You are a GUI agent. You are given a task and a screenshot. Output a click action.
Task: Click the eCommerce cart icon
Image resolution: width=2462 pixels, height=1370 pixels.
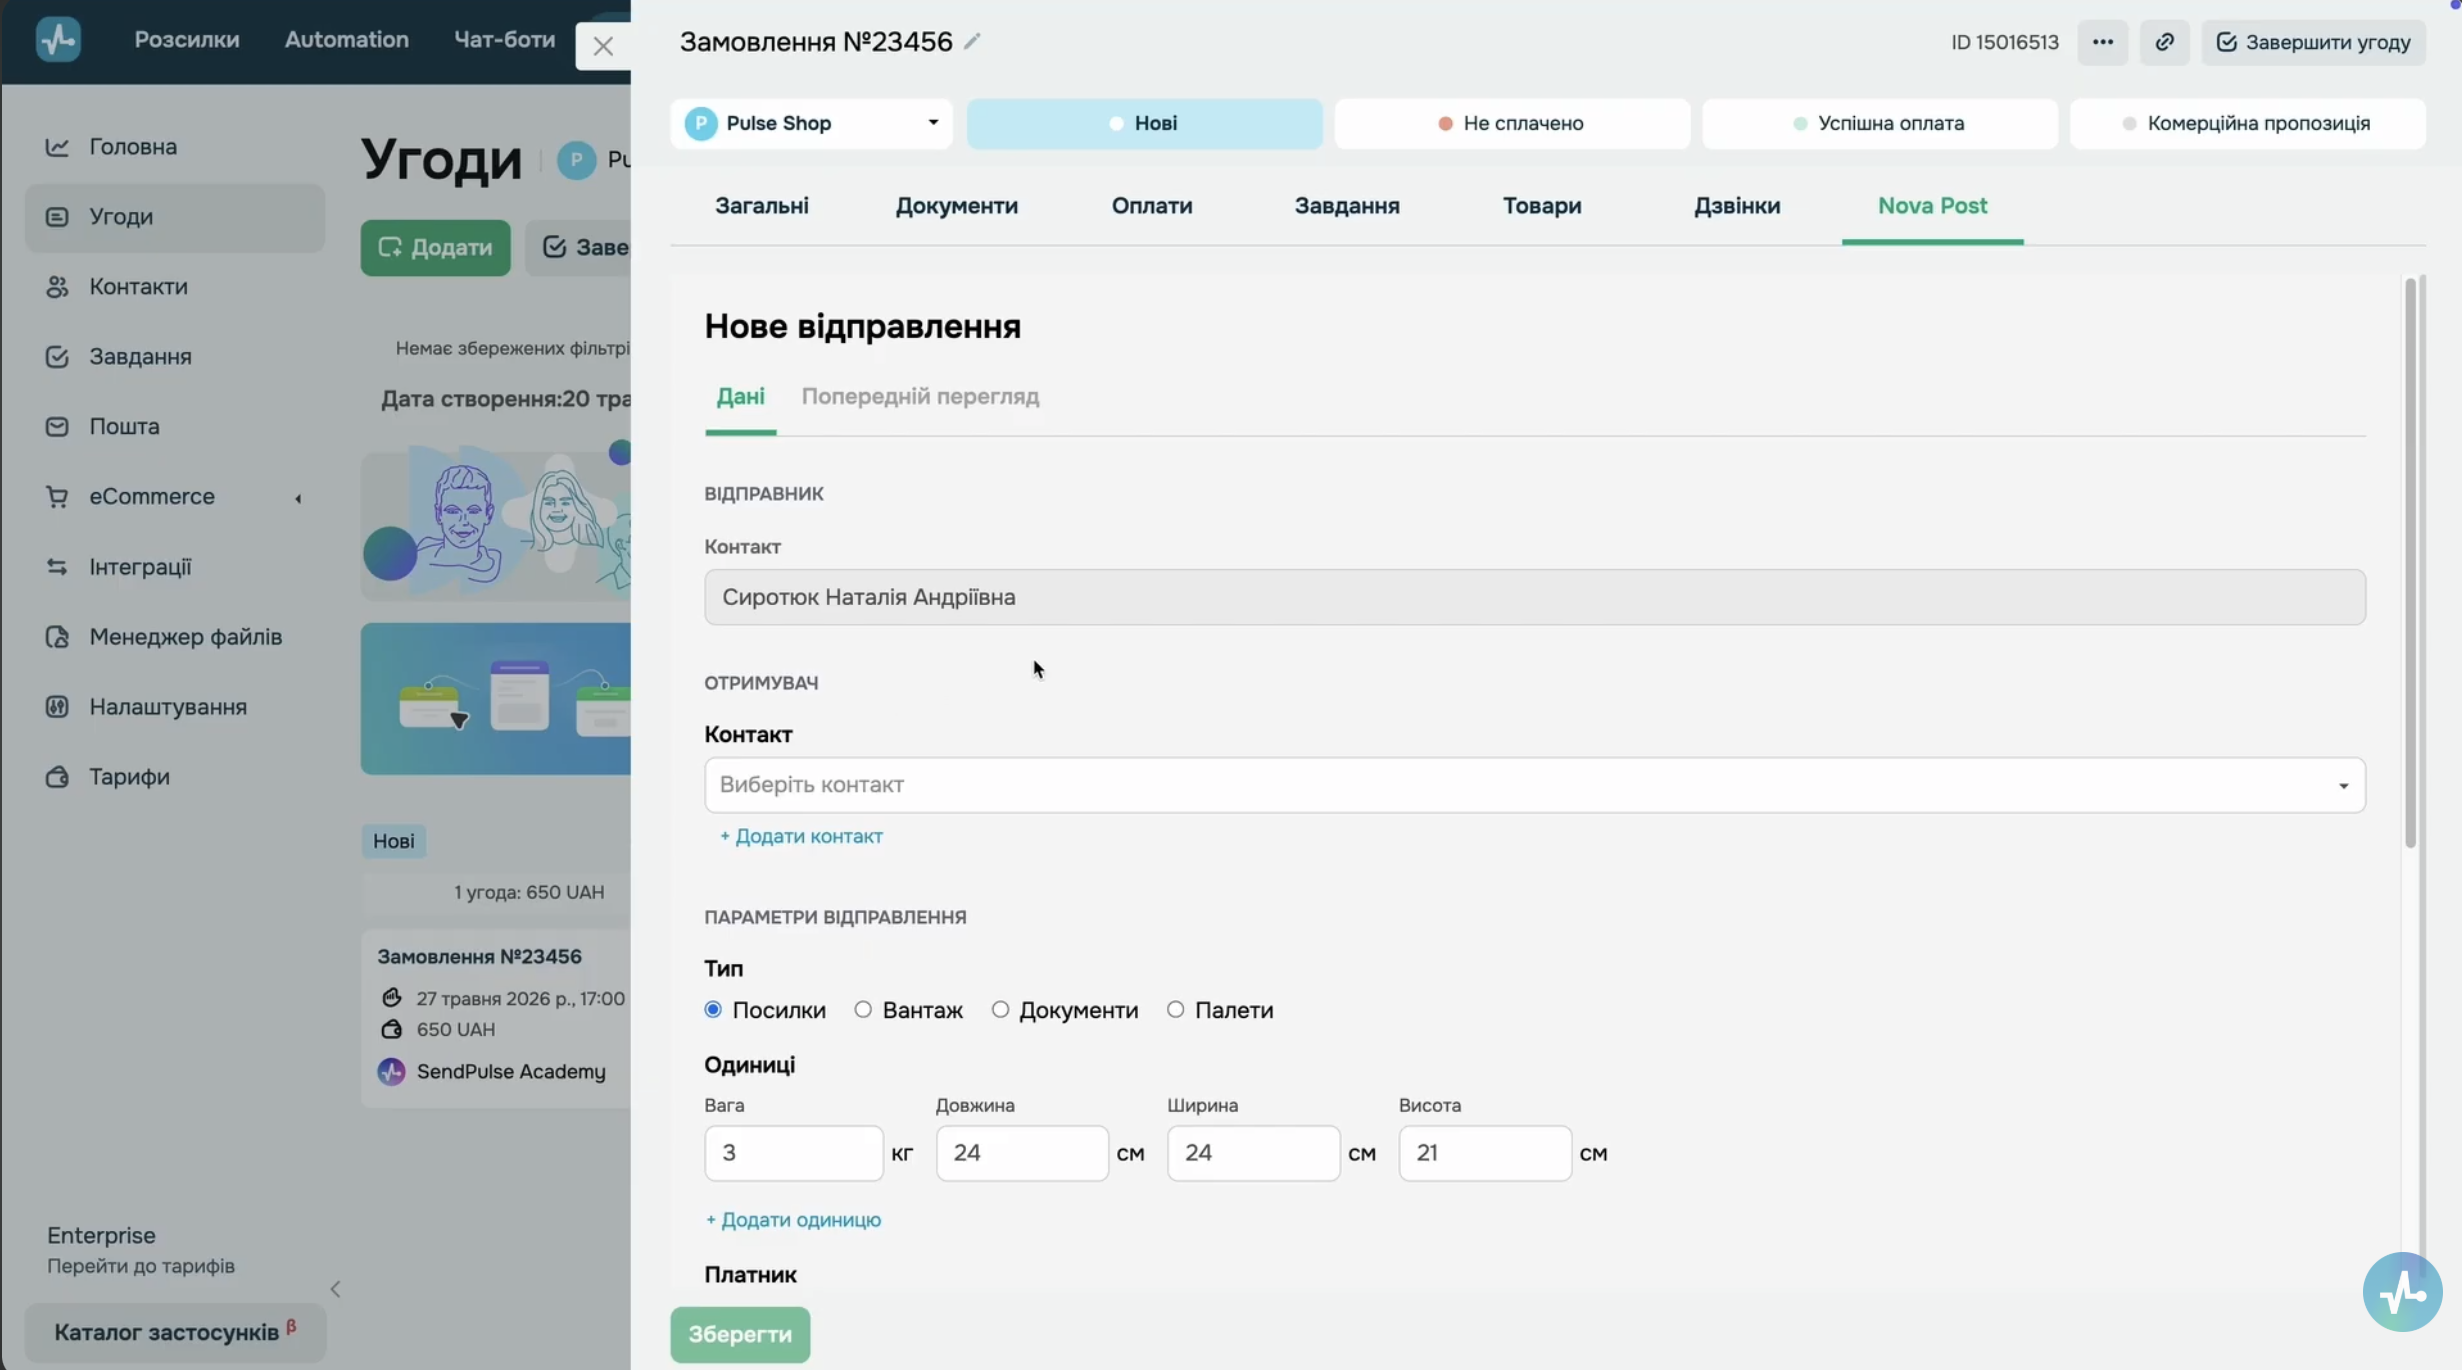[57, 497]
